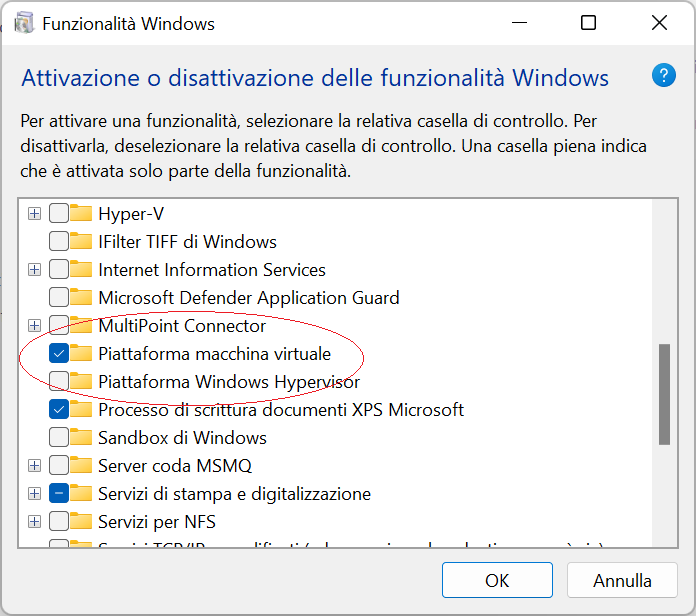Click the Internet Information Services folder icon
Screen dimensions: 696x616
(x=81, y=269)
